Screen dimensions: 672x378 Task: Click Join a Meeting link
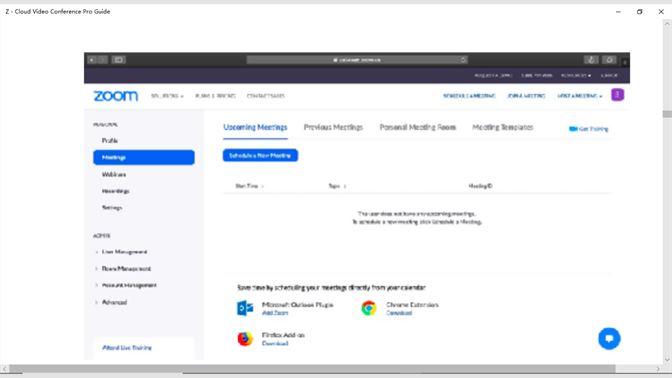(x=526, y=96)
